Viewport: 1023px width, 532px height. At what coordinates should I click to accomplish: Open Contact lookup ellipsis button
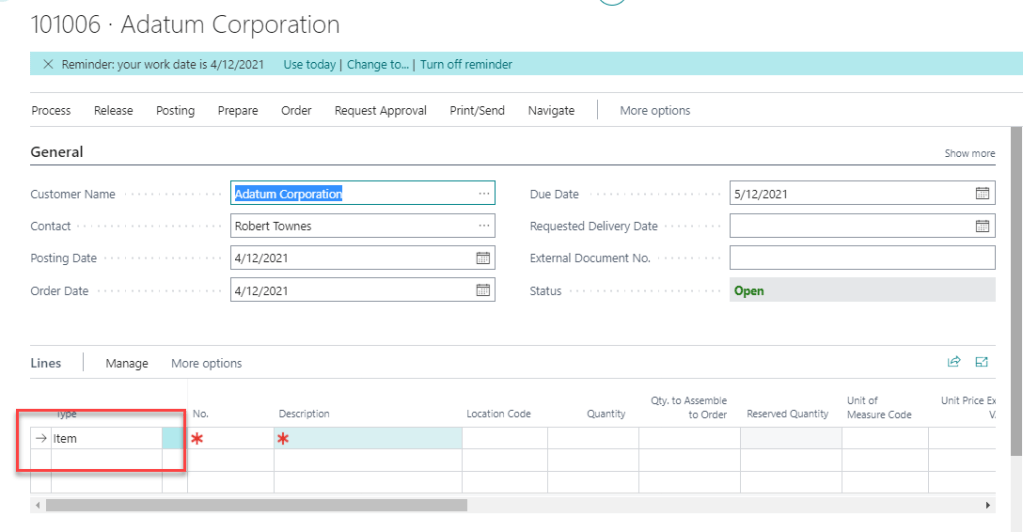pos(484,226)
